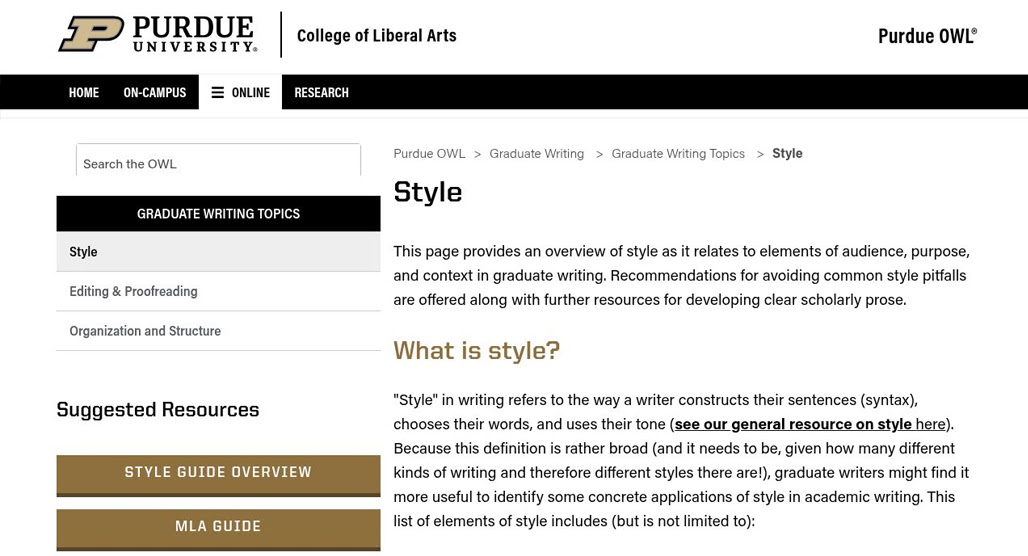Open Editing & Proofreading in the sidebar
The height and width of the screenshot is (556, 1028).
pos(218,291)
